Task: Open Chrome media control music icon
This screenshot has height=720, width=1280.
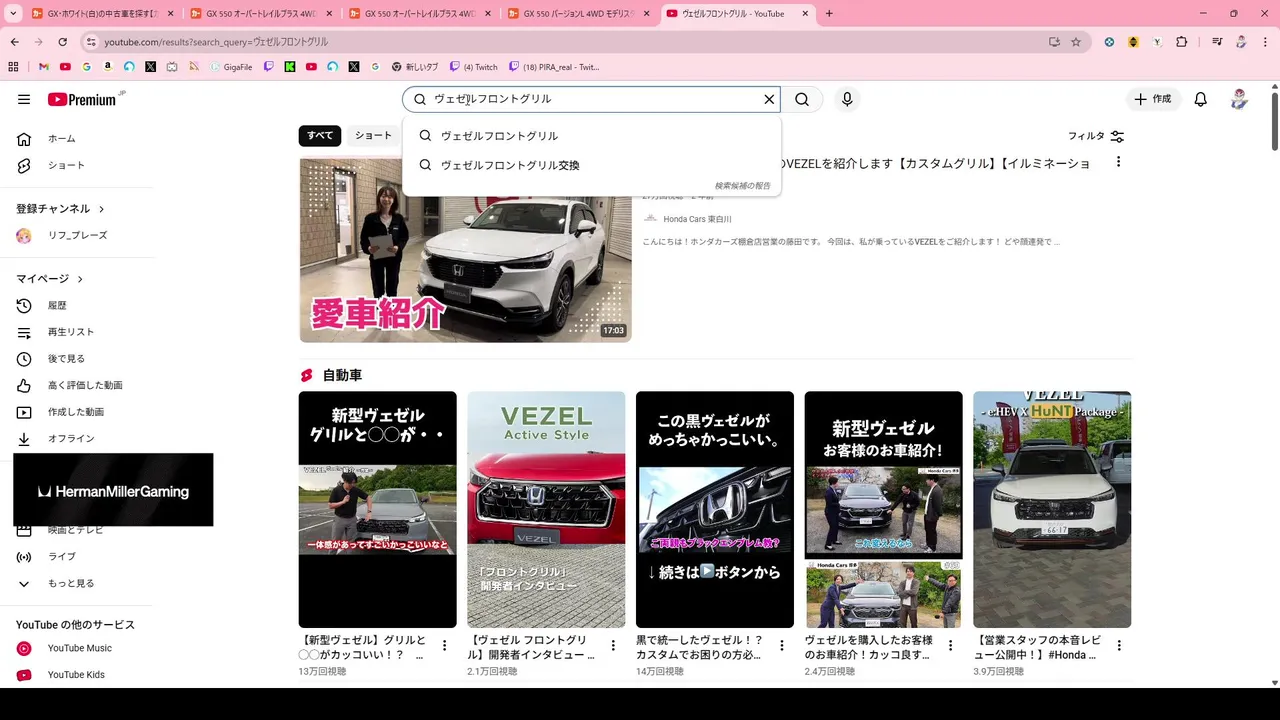Action: (x=1217, y=42)
